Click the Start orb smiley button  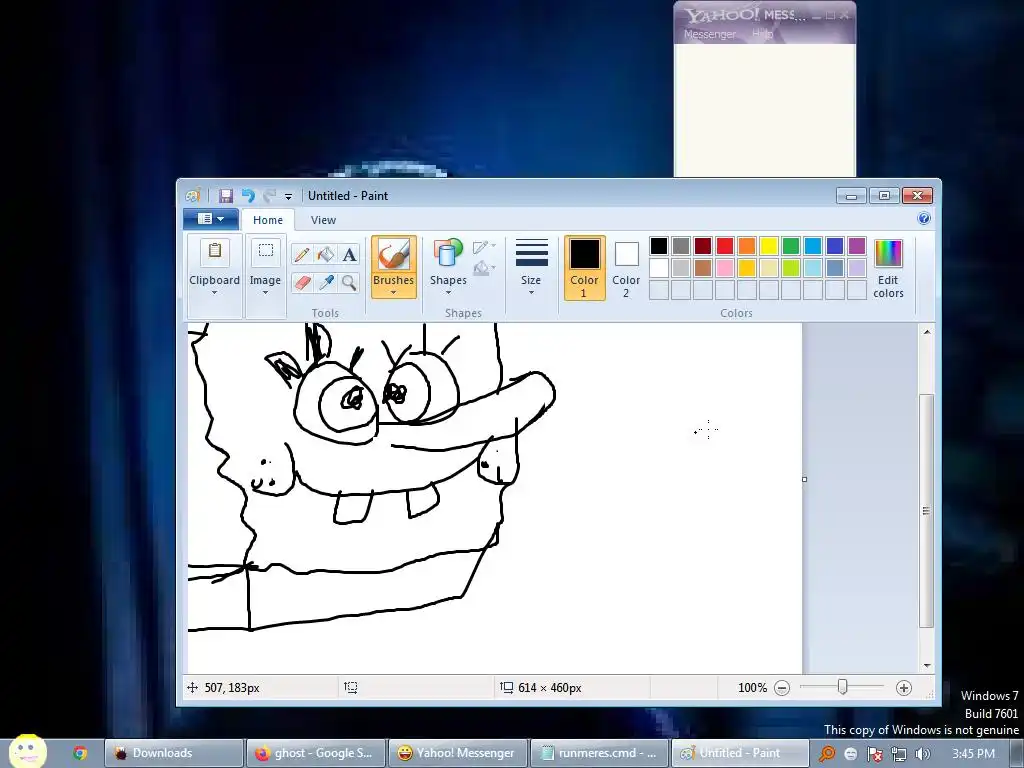click(x=27, y=752)
